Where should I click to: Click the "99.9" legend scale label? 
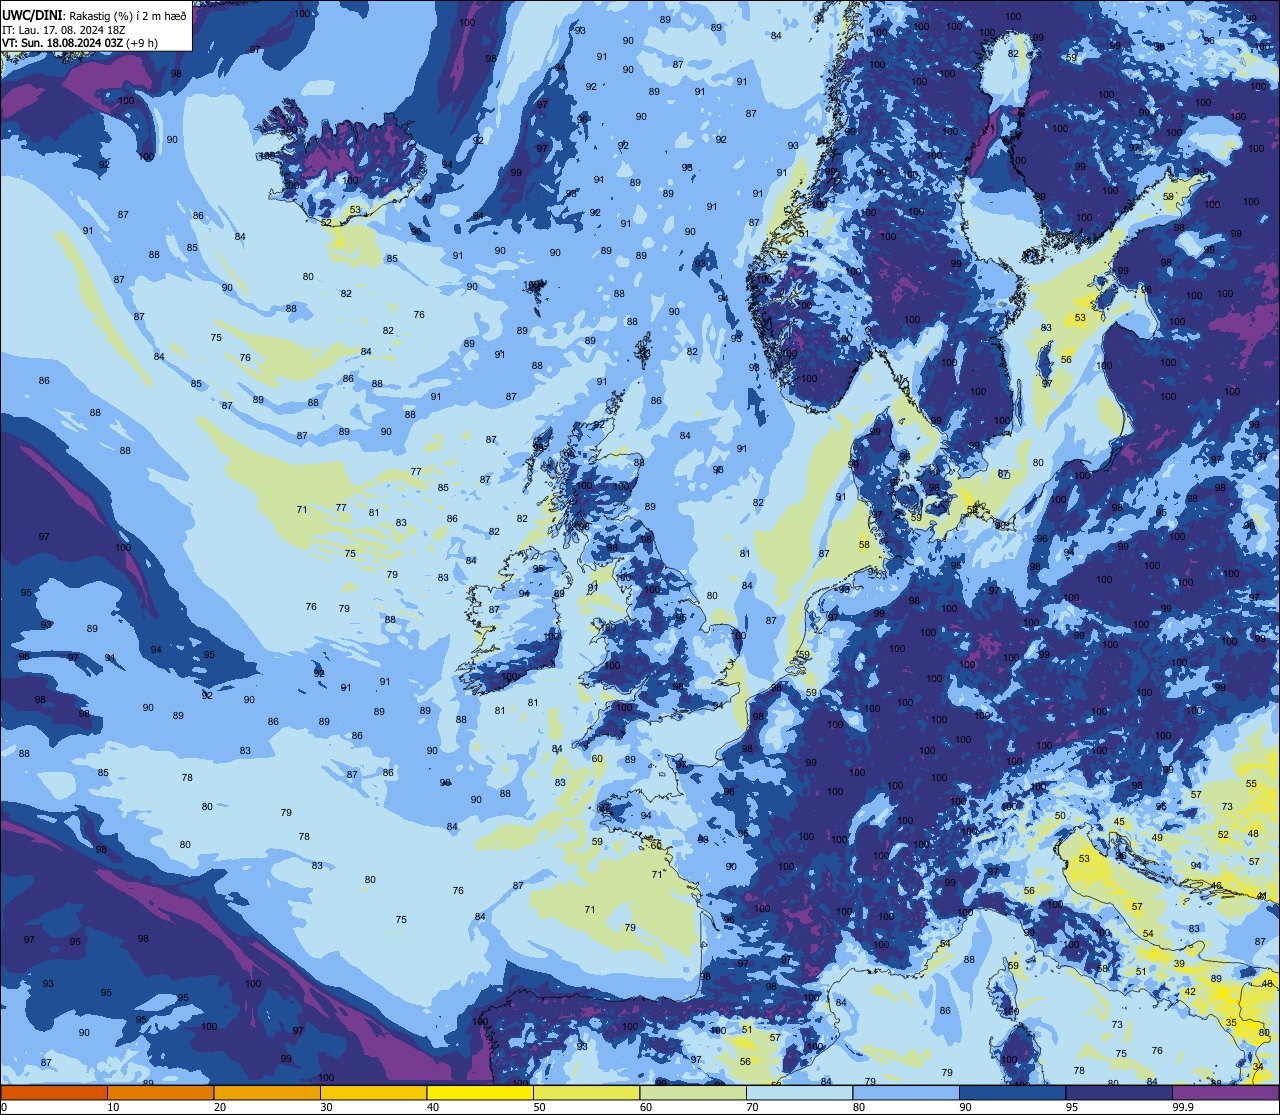(1184, 1107)
